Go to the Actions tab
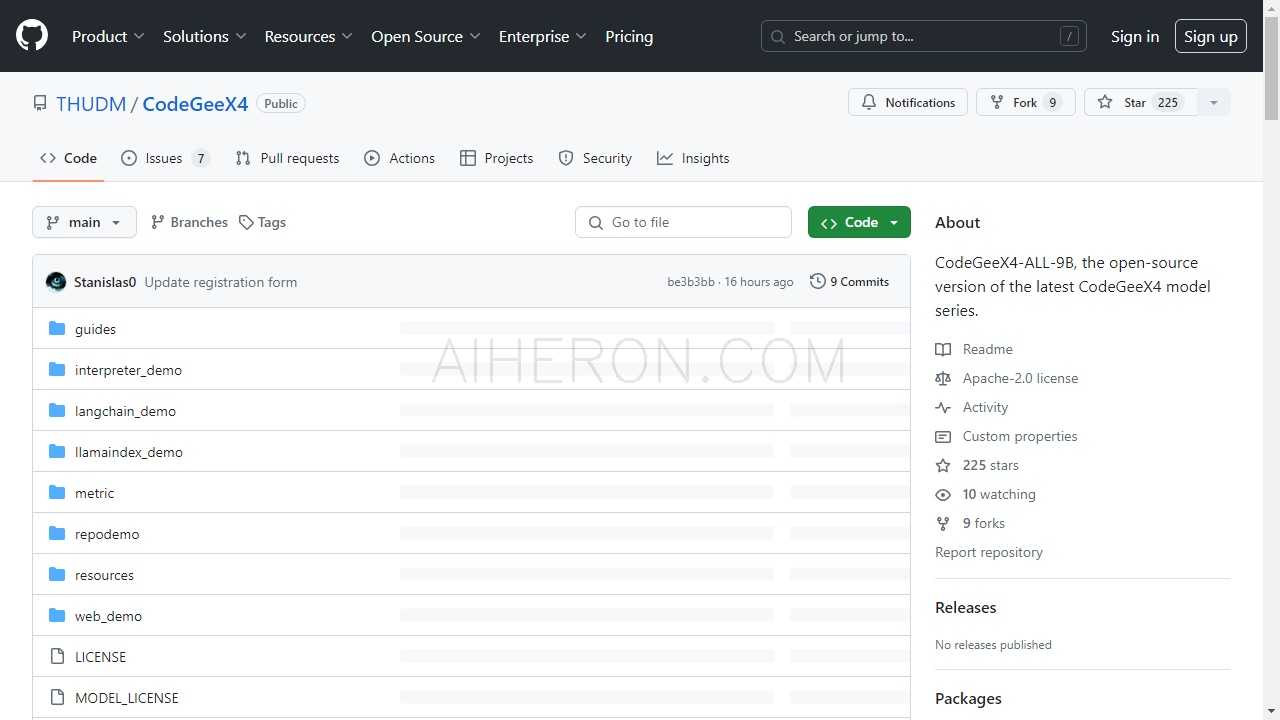1280x720 pixels. (x=400, y=158)
